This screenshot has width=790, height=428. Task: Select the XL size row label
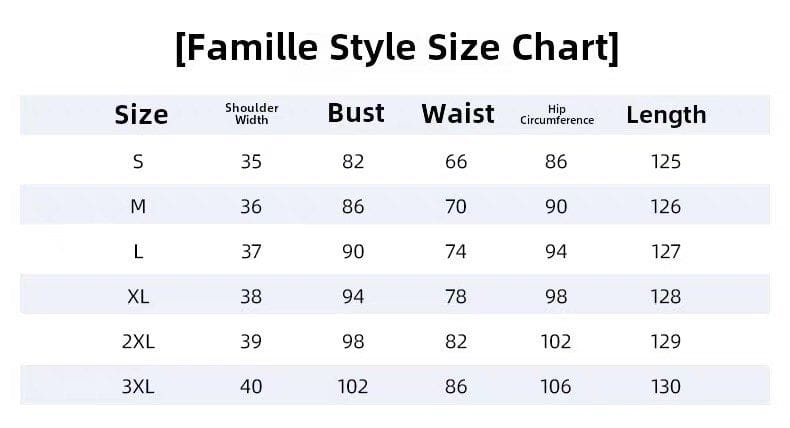point(138,297)
